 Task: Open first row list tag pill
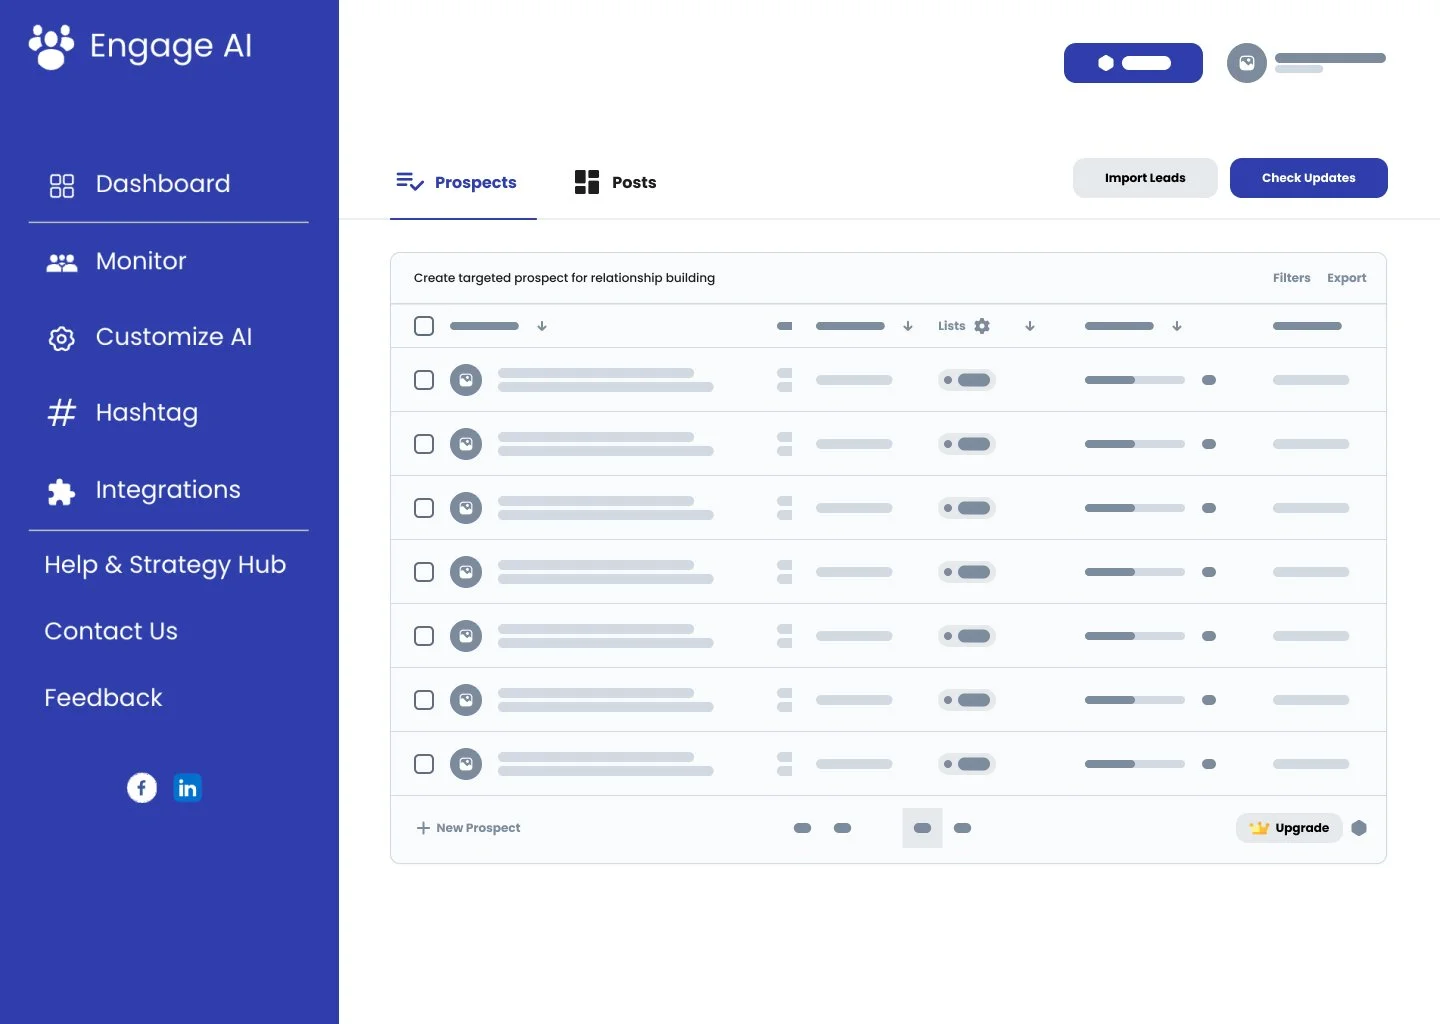[x=967, y=380]
